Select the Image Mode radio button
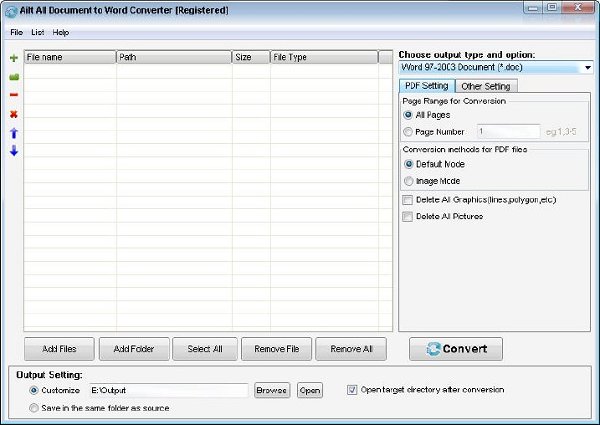This screenshot has height=425, width=600. coord(409,181)
